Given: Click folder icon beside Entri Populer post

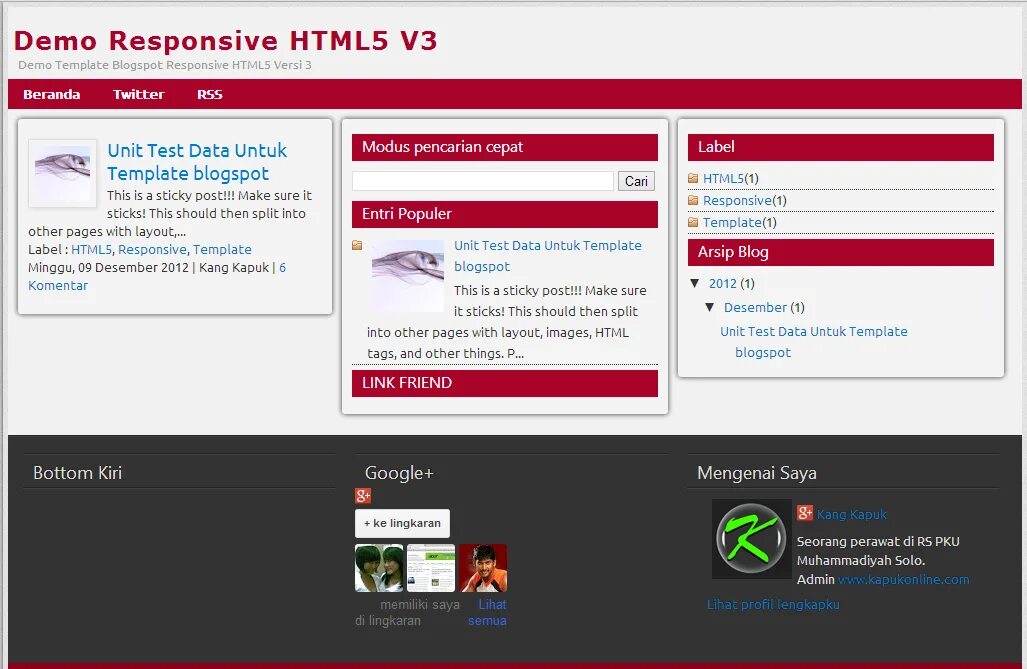Looking at the screenshot, I should [357, 245].
